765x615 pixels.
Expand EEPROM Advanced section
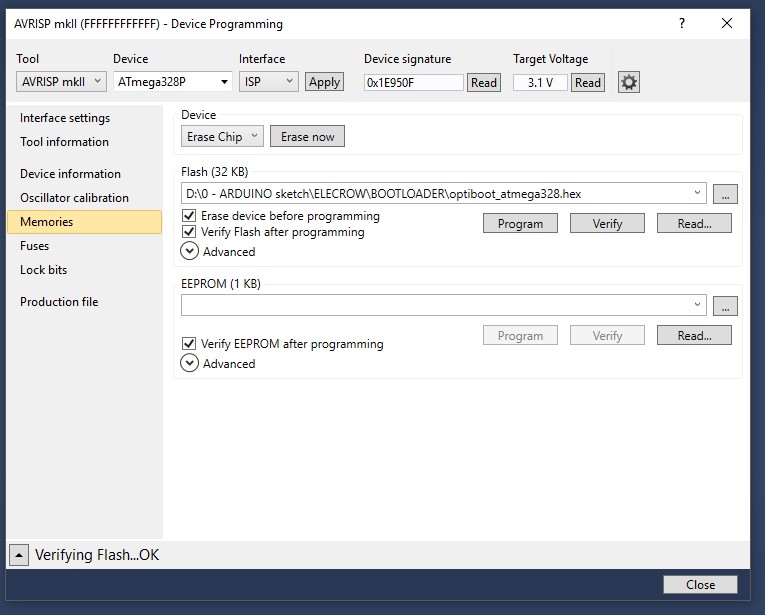tap(189, 363)
